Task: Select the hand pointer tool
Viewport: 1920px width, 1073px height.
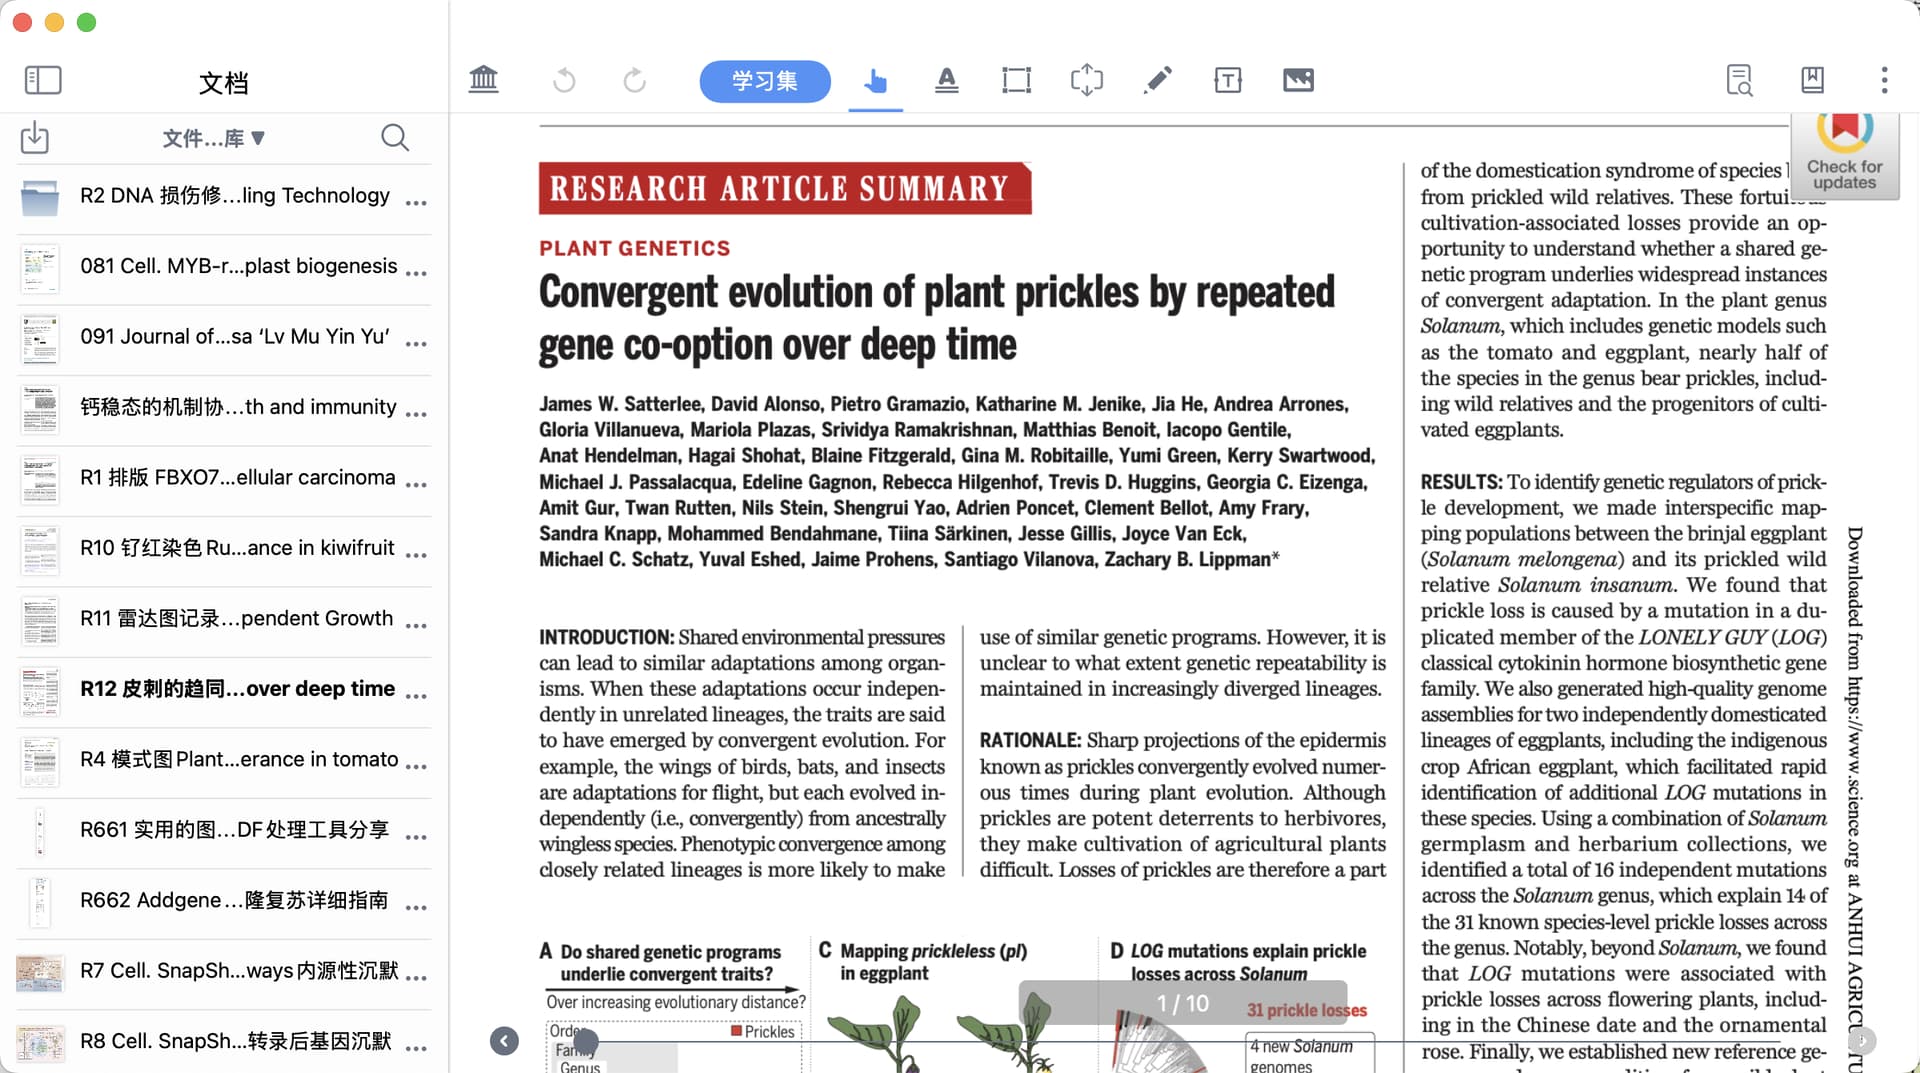Action: (x=875, y=80)
